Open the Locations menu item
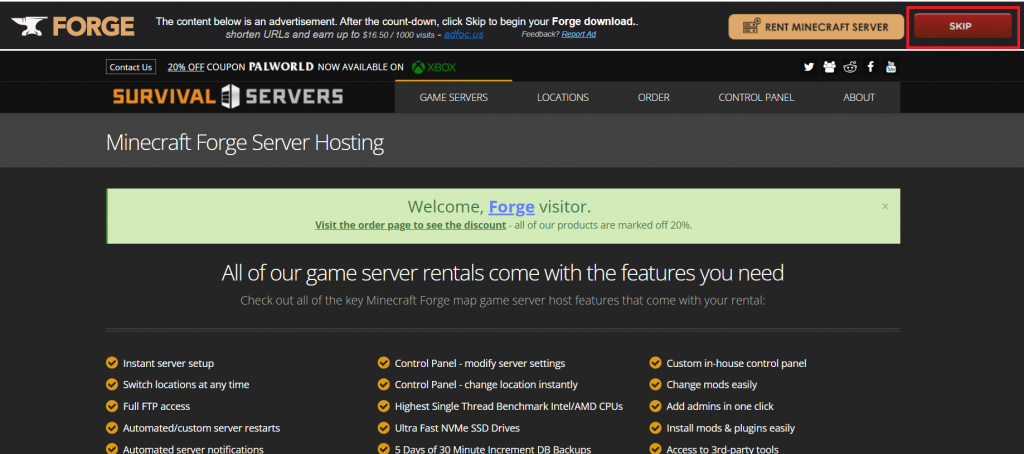This screenshot has width=1024, height=454. 562,97
